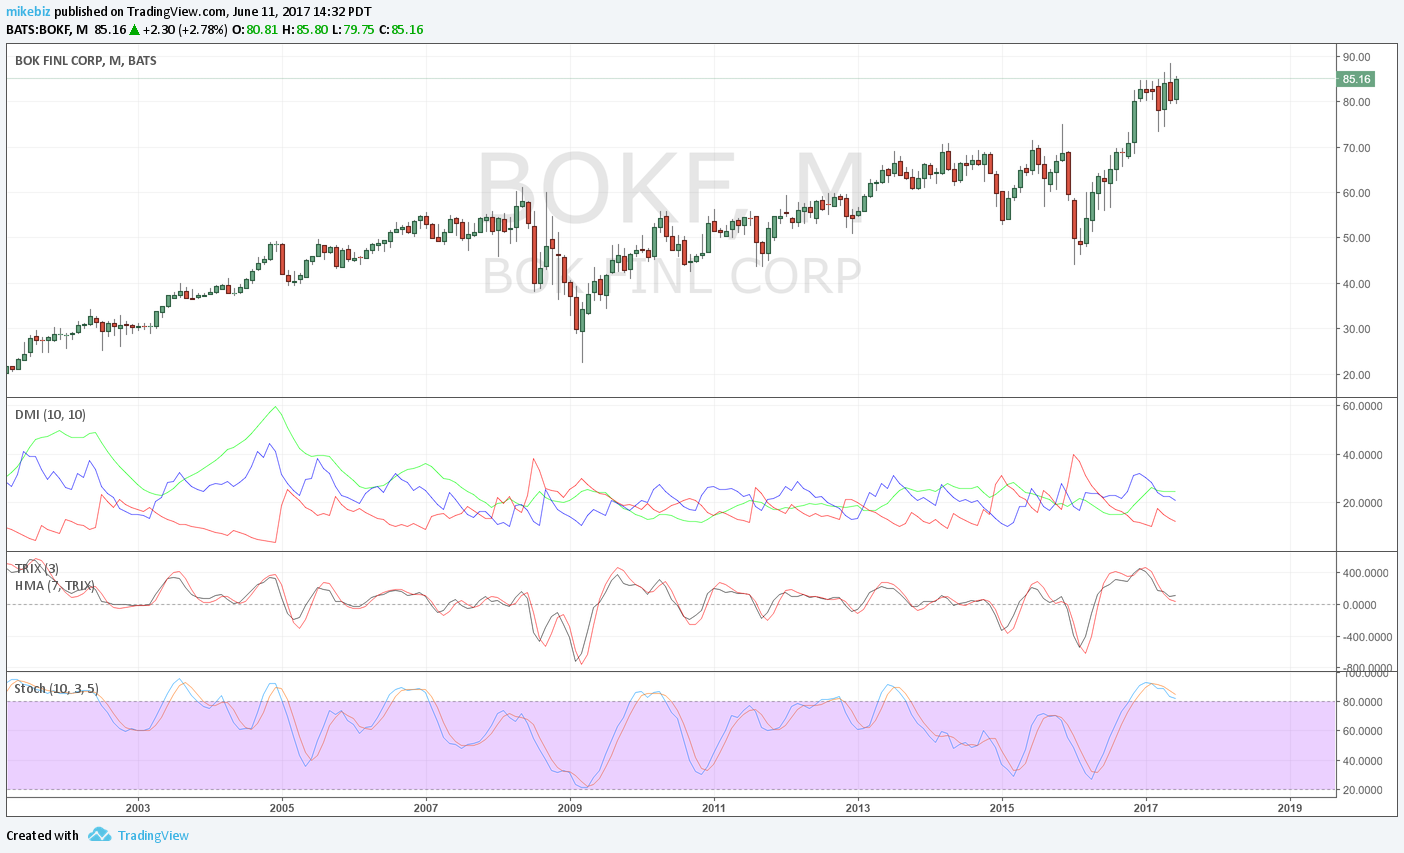The width and height of the screenshot is (1404, 853).
Task: Open the TradingView footer link
Action: coord(153,835)
